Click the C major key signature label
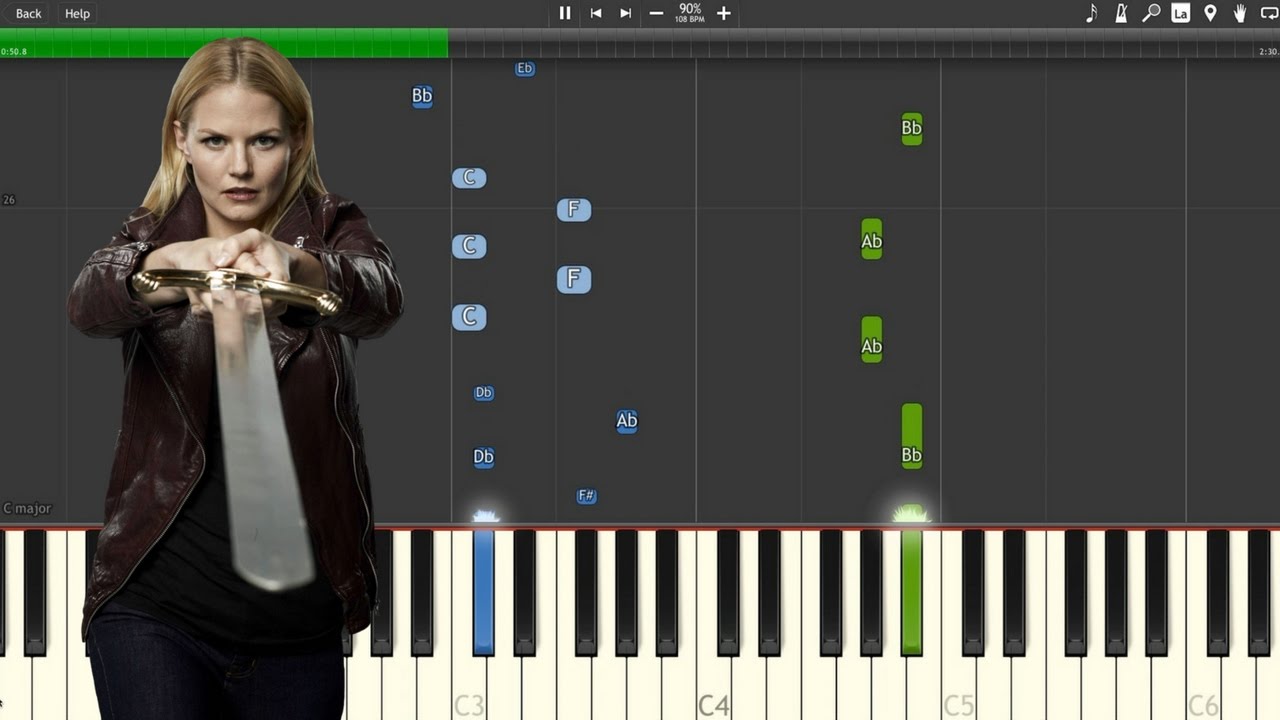The height and width of the screenshot is (720, 1280). [27, 508]
